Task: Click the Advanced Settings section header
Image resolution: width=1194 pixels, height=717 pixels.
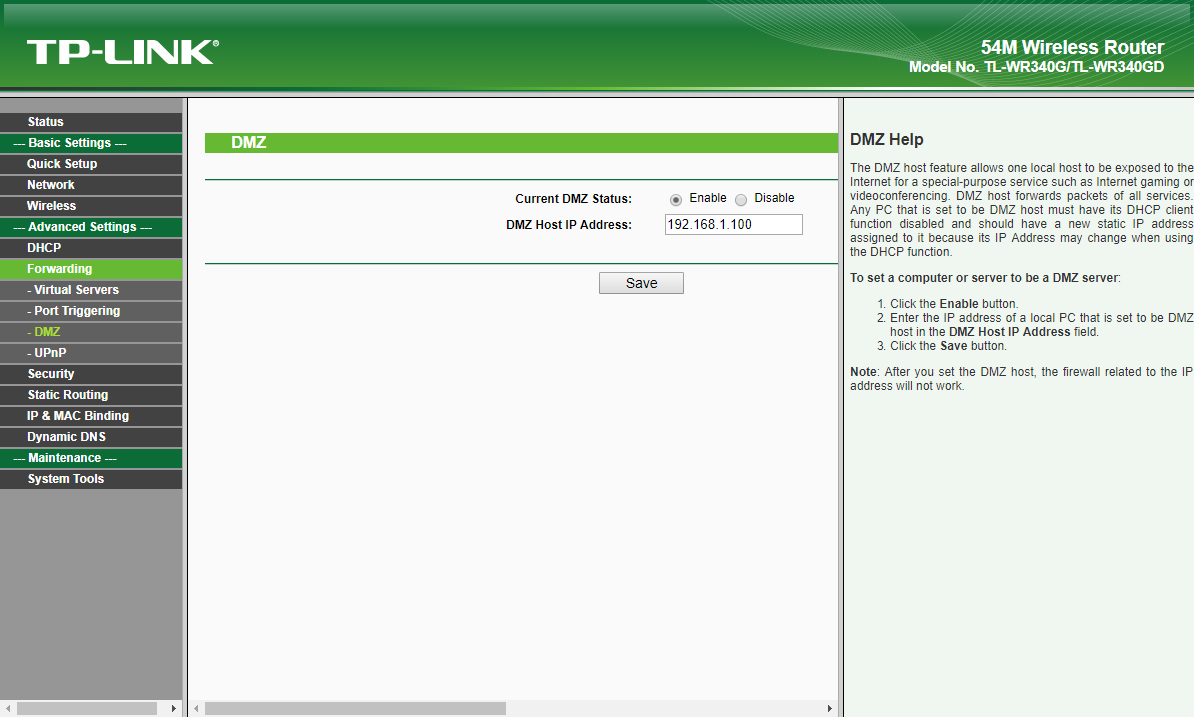Action: [91, 227]
